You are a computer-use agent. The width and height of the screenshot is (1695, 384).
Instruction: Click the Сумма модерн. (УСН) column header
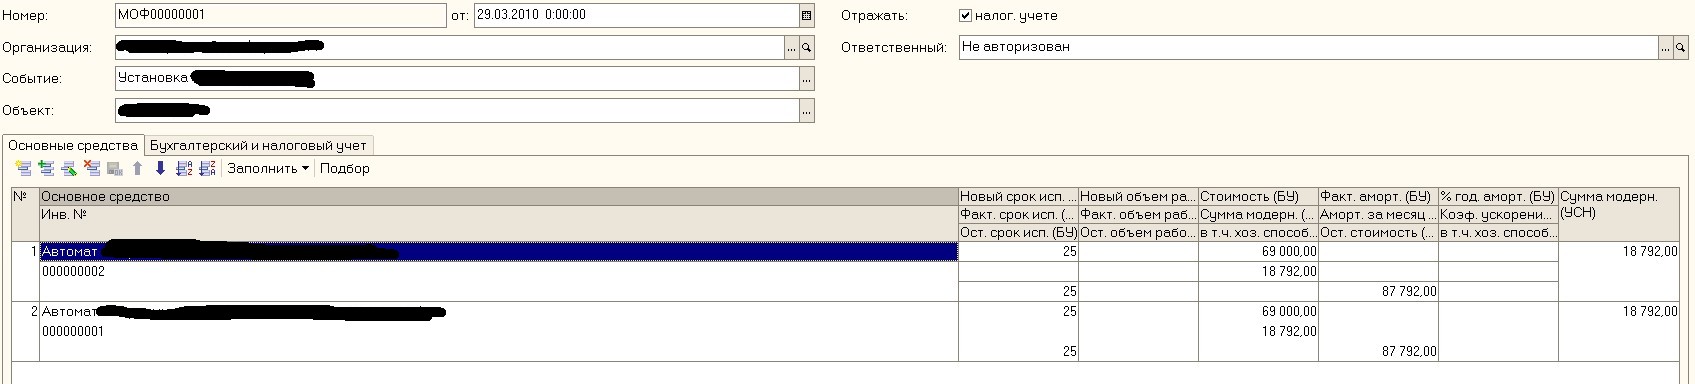pos(1619,214)
